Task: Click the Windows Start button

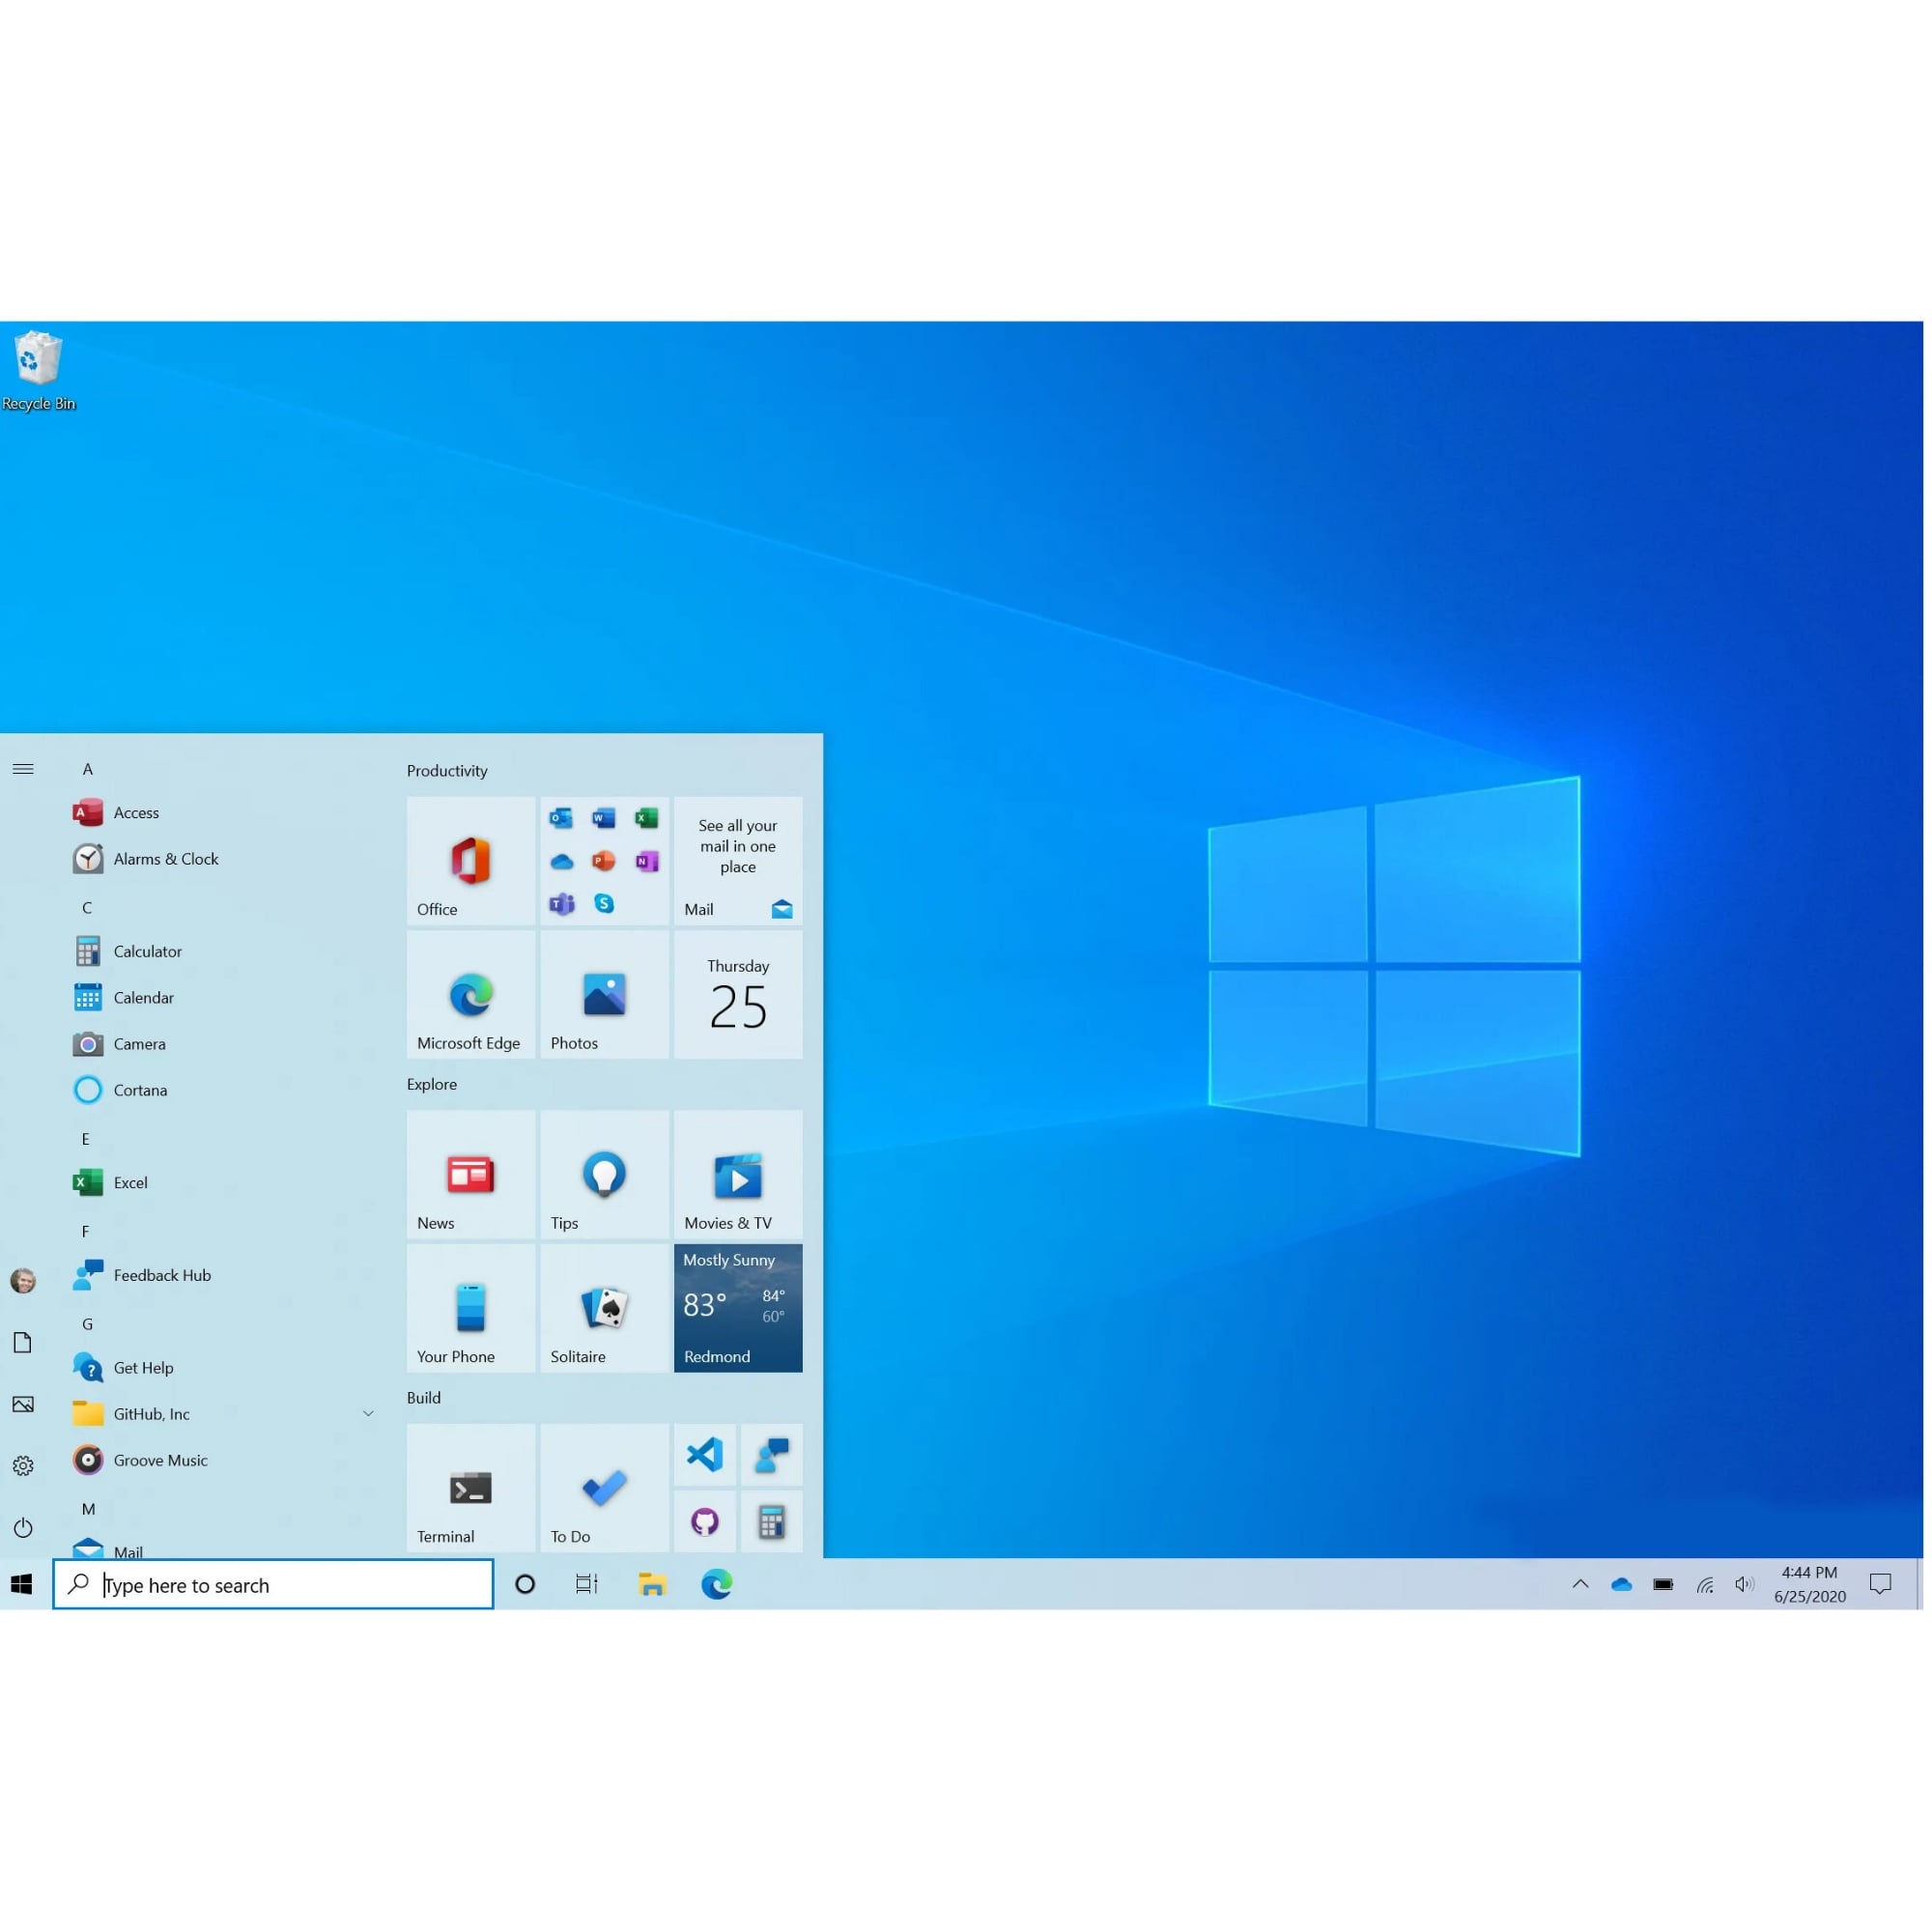Action: (x=22, y=1584)
